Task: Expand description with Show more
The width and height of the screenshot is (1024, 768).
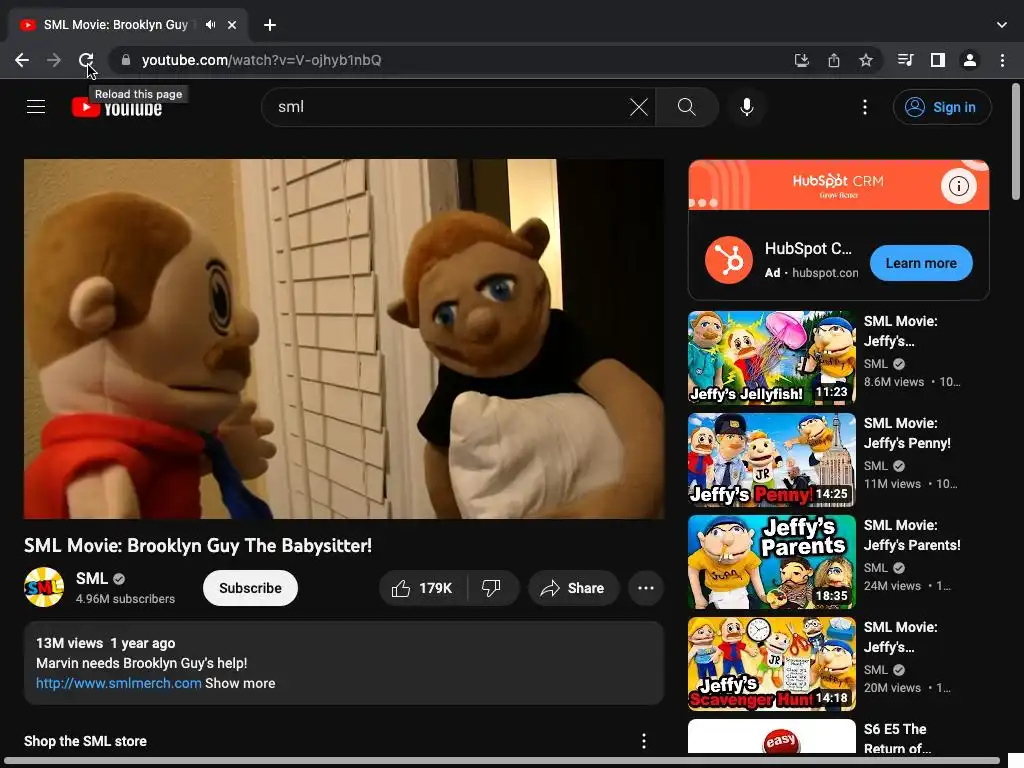Action: click(x=240, y=683)
